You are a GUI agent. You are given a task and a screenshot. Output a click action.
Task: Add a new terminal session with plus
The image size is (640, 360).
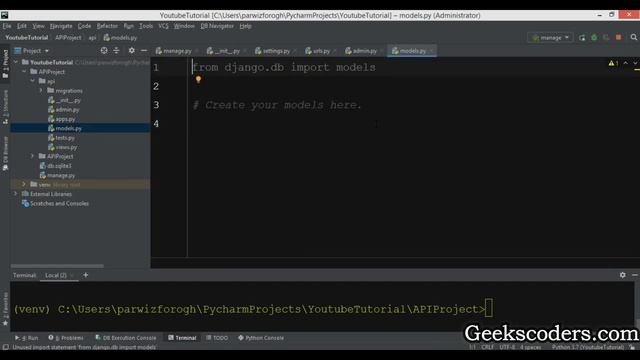86,275
